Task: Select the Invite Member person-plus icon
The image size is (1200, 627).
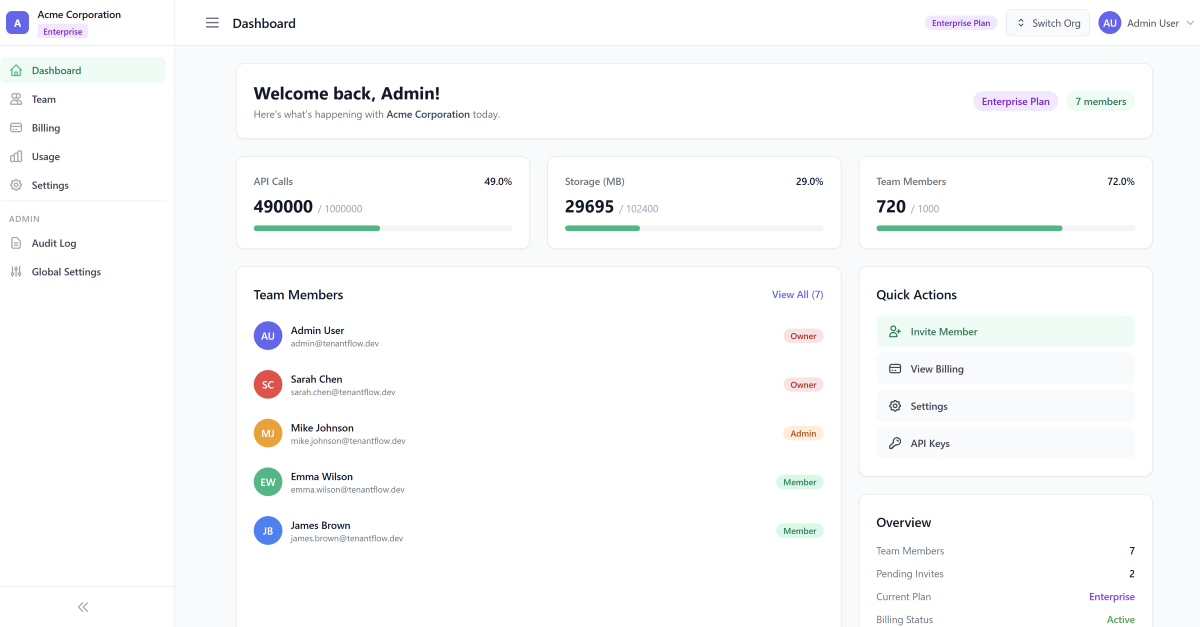Action: point(894,331)
